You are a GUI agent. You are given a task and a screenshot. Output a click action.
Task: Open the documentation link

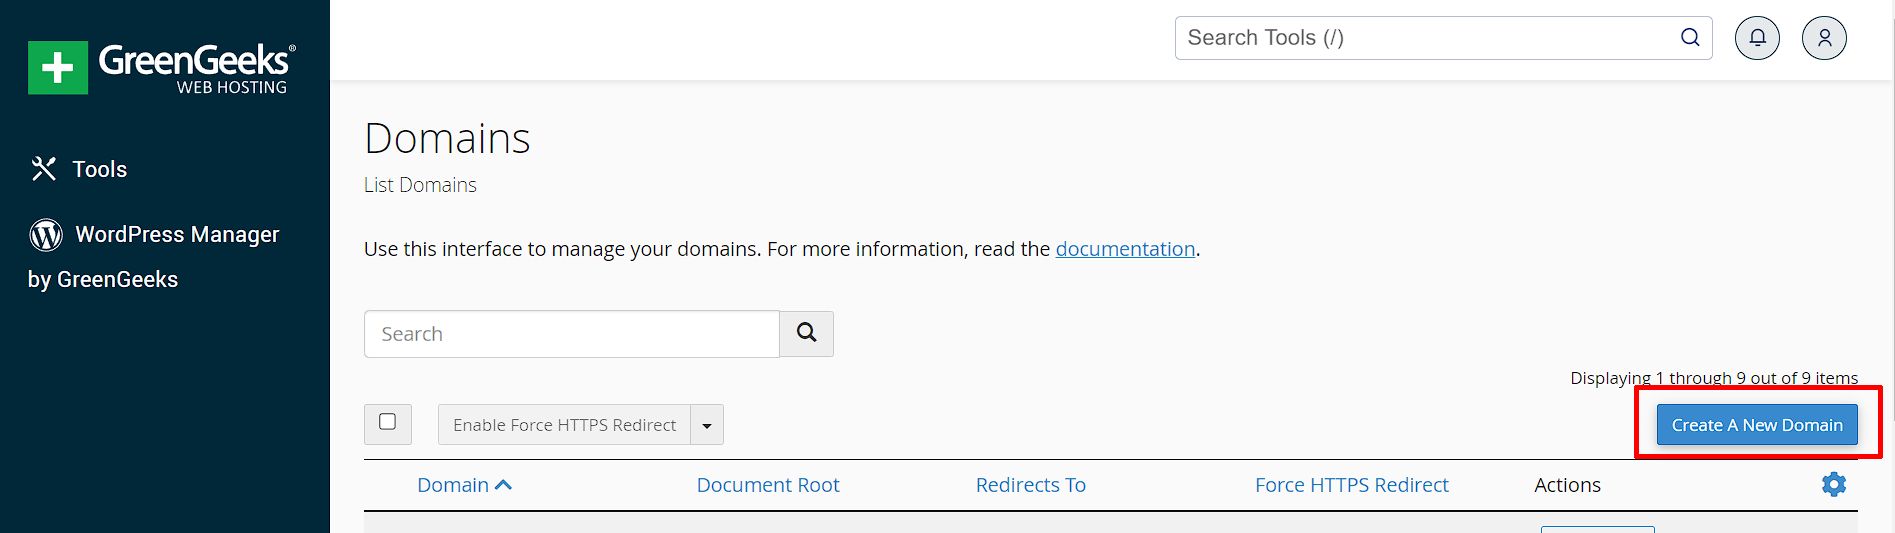tap(1125, 249)
